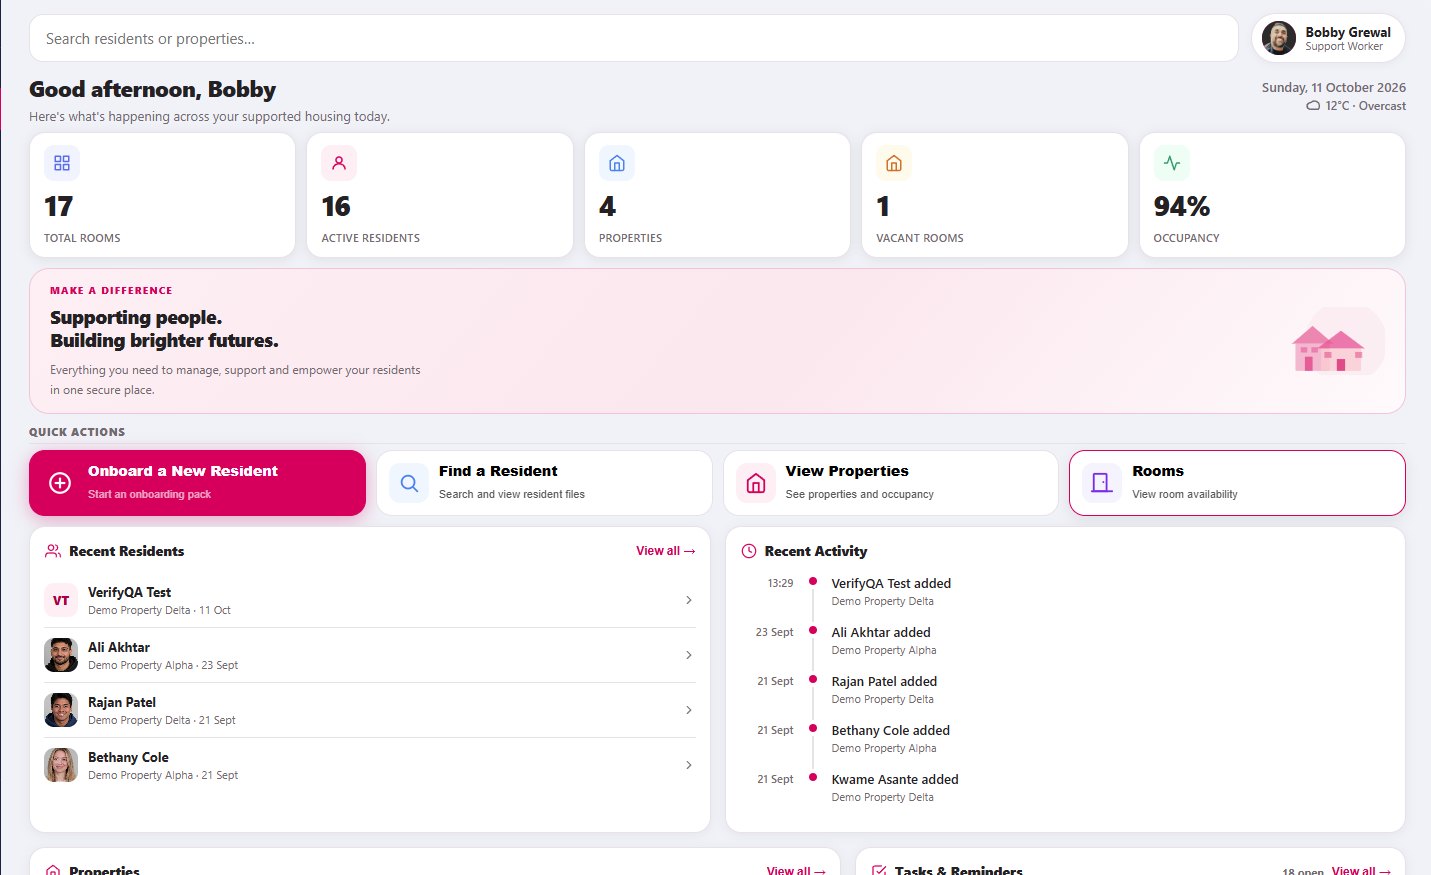The width and height of the screenshot is (1431, 875).
Task: Click the magnifier icon on Find a Resident
Action: 409,483
